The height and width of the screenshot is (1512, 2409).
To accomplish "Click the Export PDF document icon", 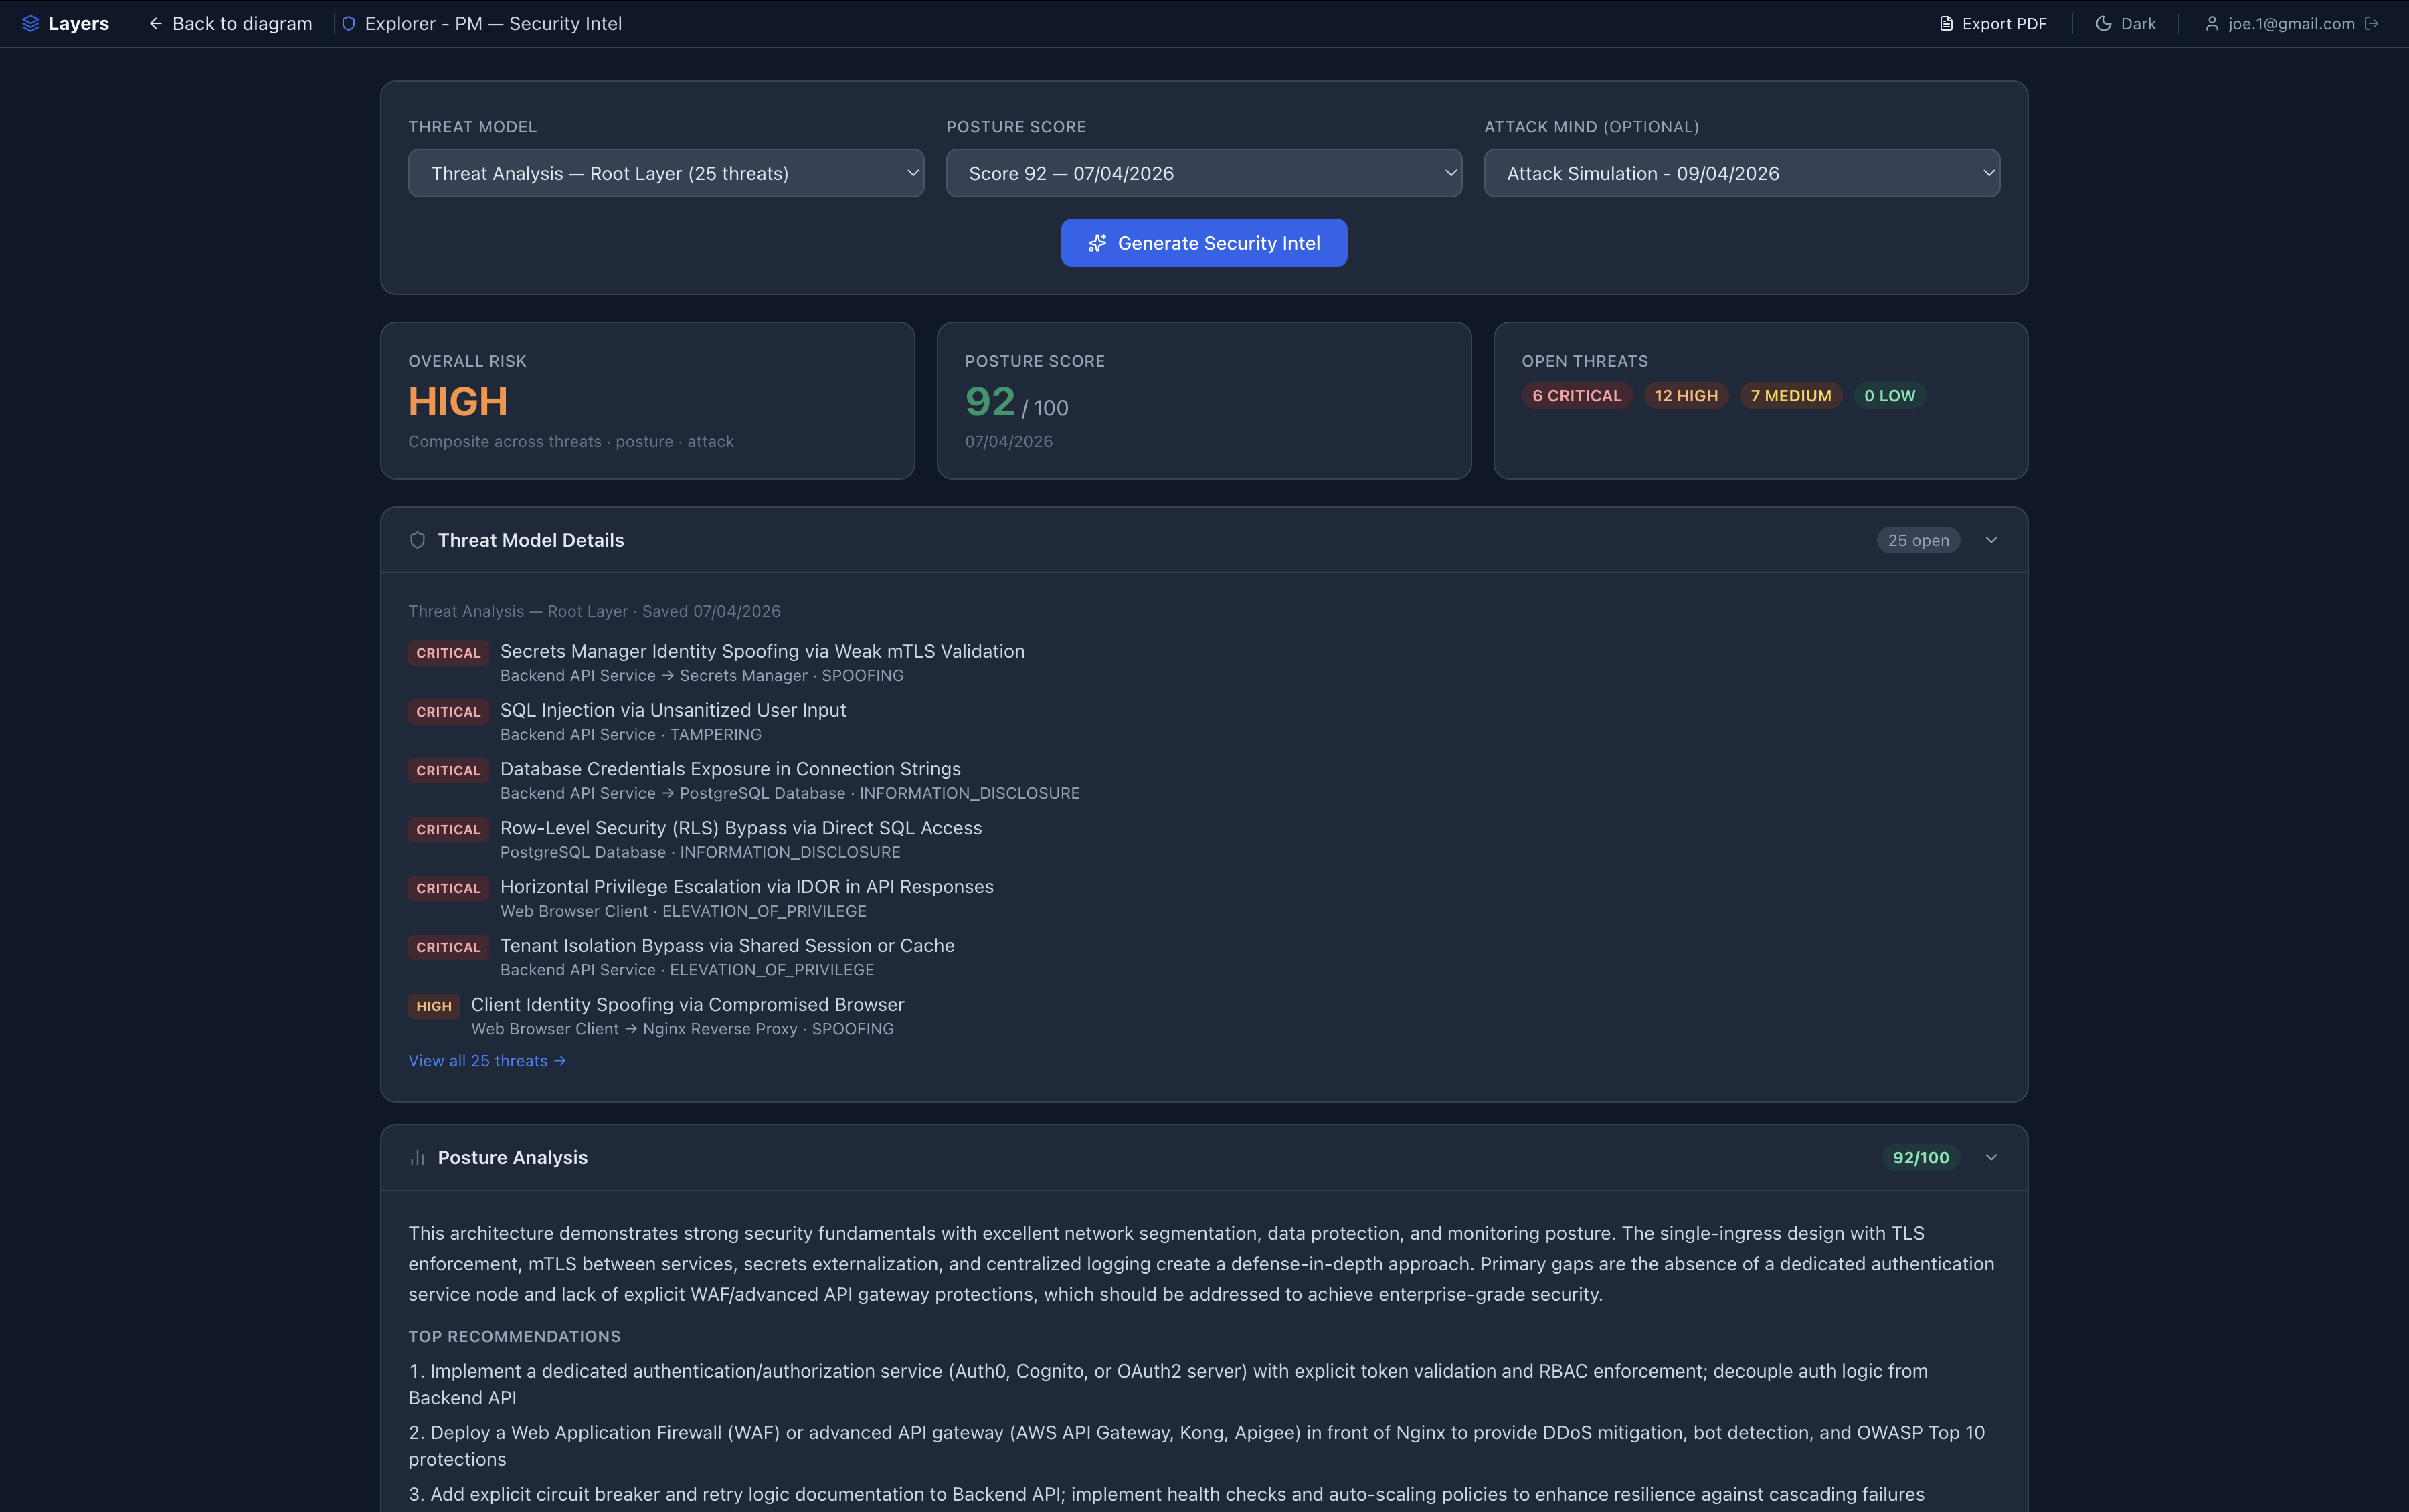I will [1946, 23].
